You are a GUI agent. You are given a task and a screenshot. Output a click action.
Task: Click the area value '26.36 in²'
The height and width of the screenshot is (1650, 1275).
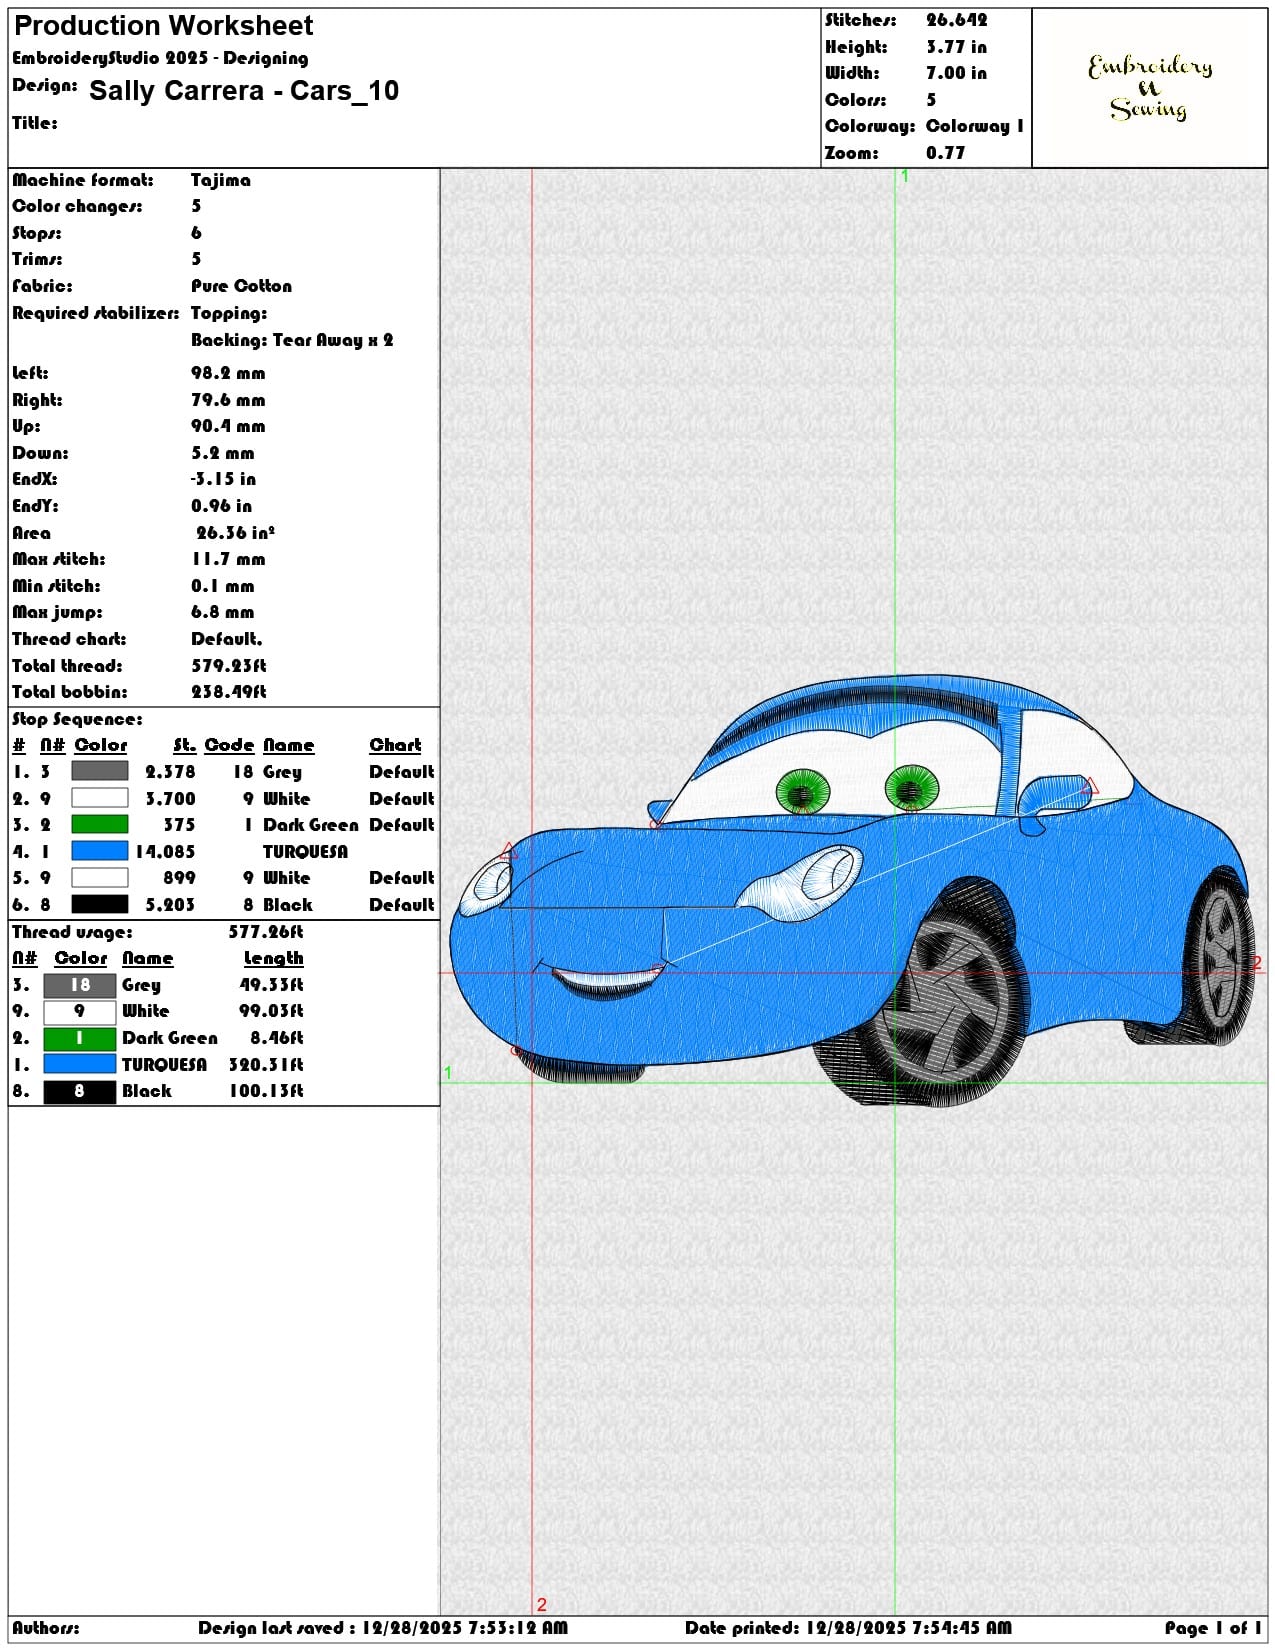click(x=236, y=533)
